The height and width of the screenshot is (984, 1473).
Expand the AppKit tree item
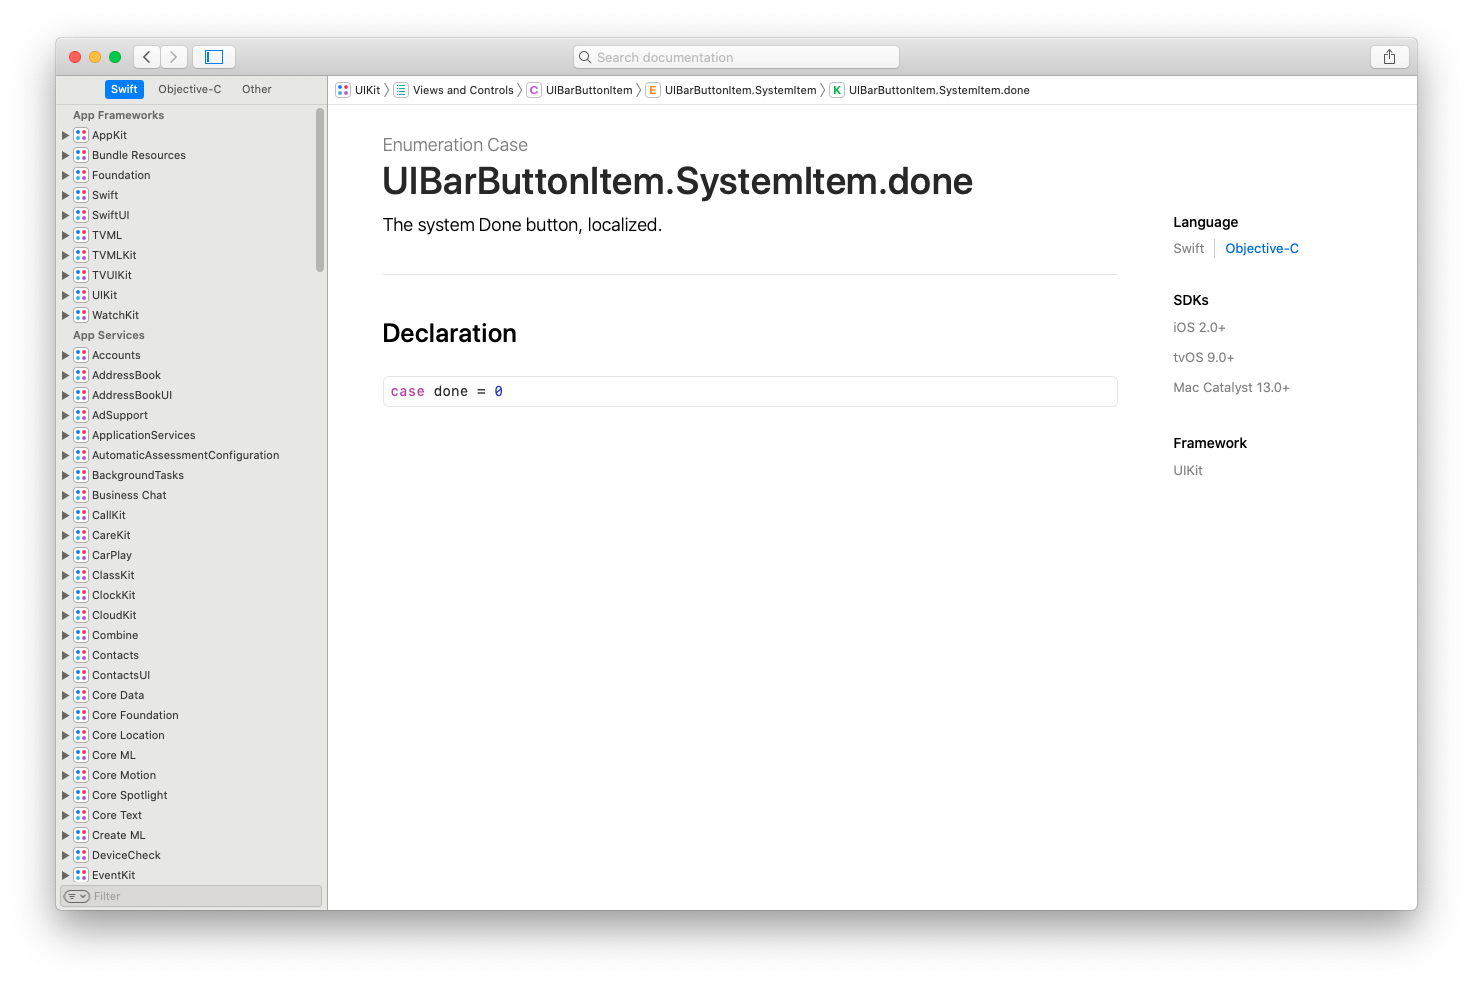pyautogui.click(x=66, y=135)
